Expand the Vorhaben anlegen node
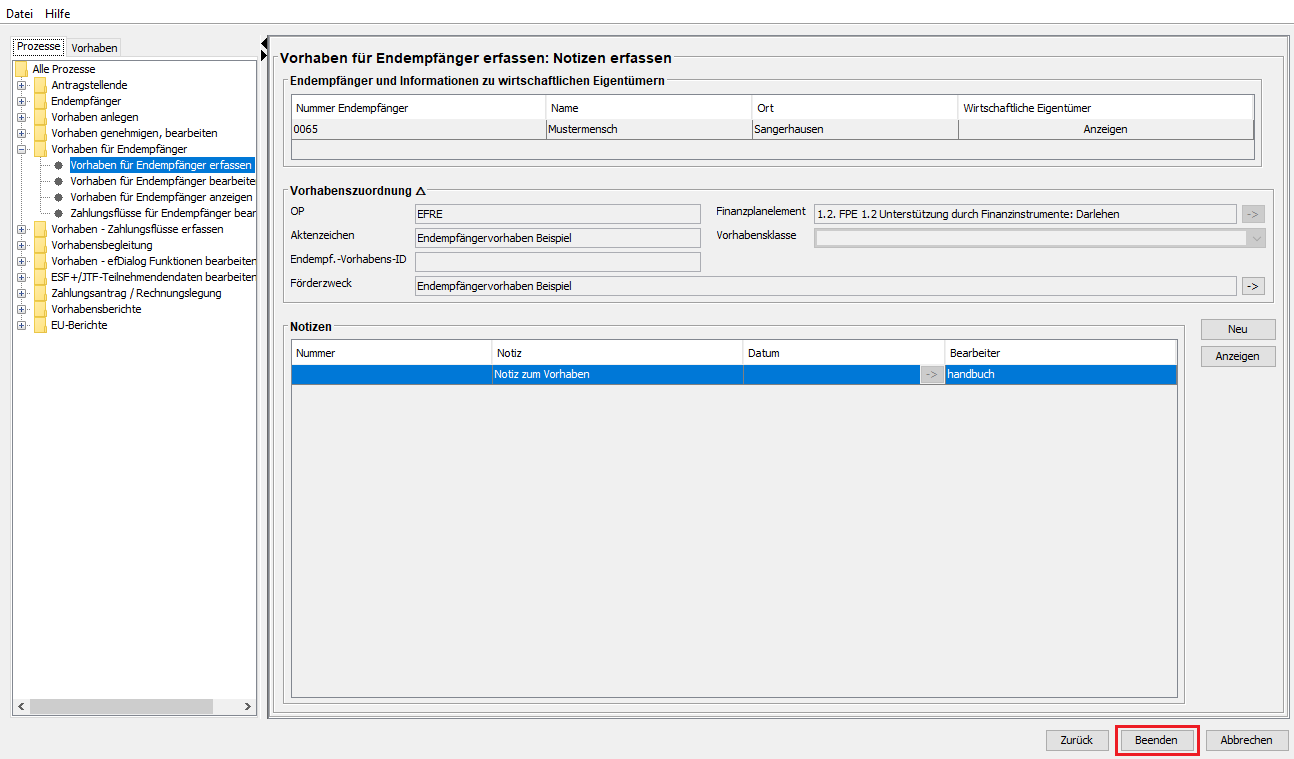 [x=21, y=117]
